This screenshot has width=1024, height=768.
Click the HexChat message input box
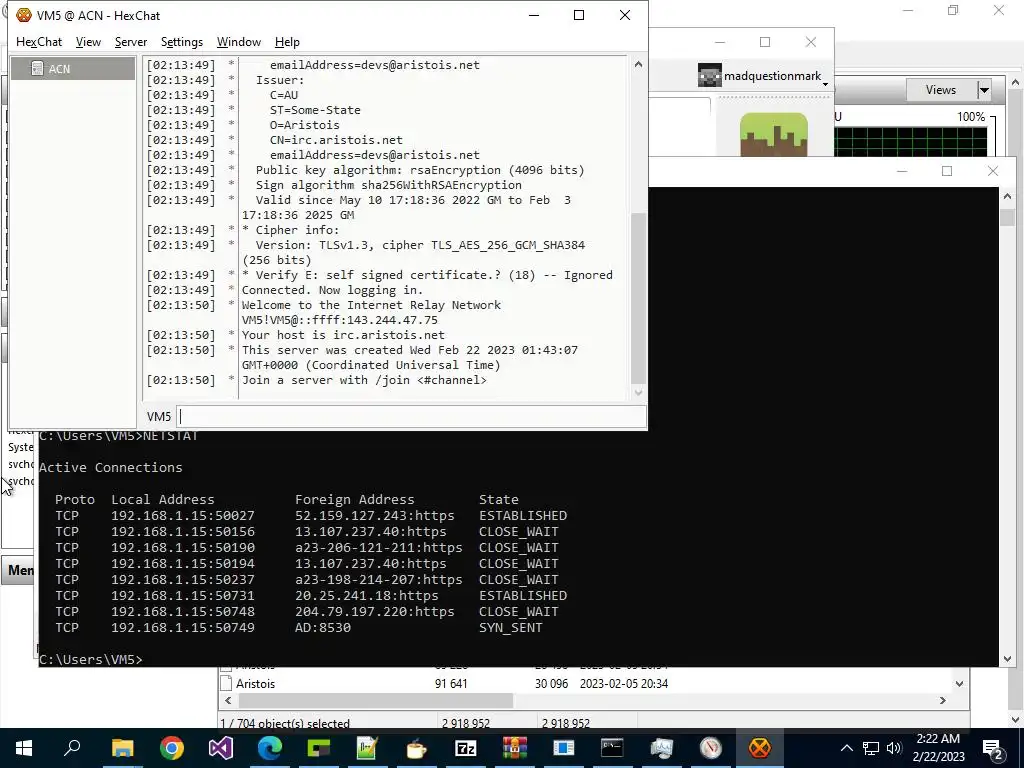(x=411, y=417)
